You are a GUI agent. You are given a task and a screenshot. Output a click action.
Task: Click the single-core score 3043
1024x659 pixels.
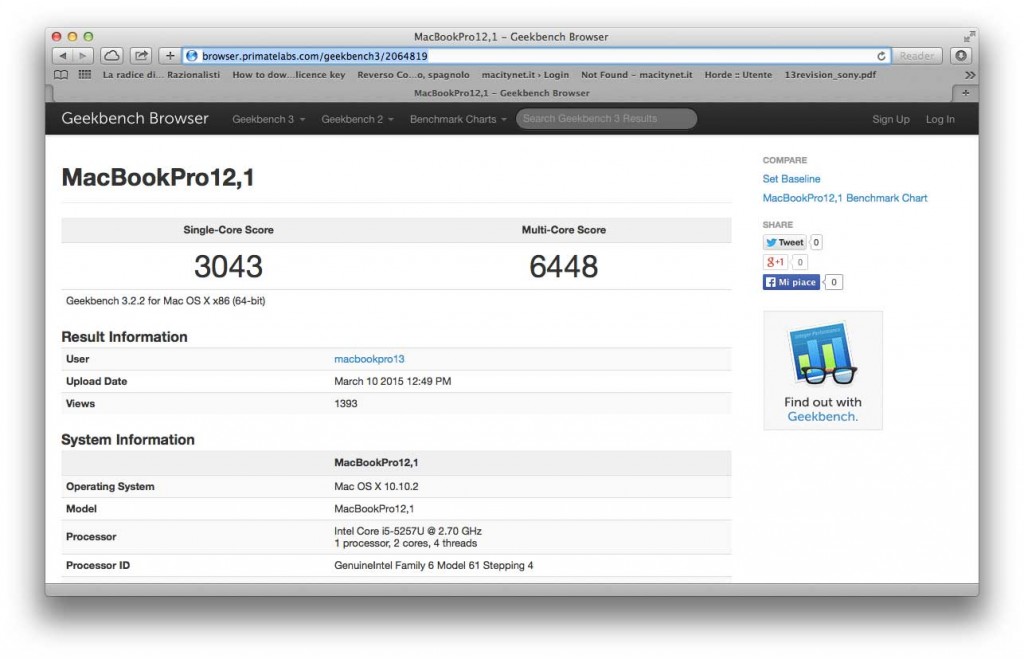pyautogui.click(x=228, y=266)
